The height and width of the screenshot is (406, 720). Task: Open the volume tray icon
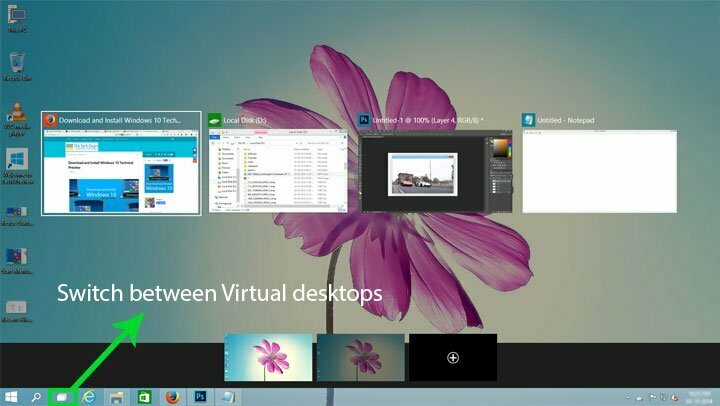click(675, 397)
